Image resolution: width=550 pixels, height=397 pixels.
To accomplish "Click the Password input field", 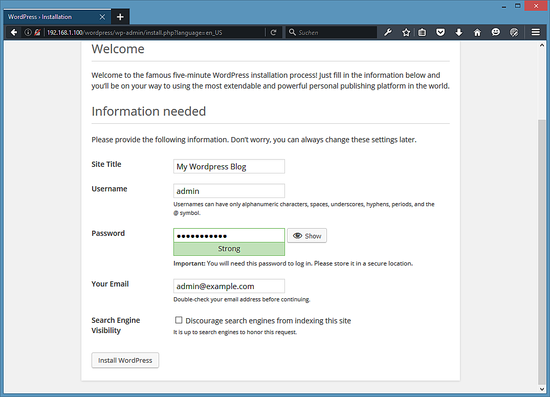I will tap(229, 236).
